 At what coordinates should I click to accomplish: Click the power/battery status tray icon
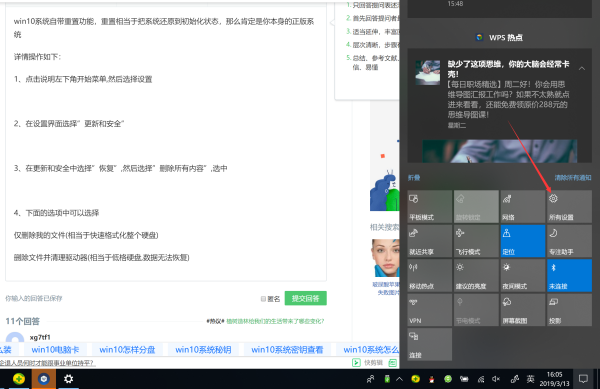(x=464, y=379)
